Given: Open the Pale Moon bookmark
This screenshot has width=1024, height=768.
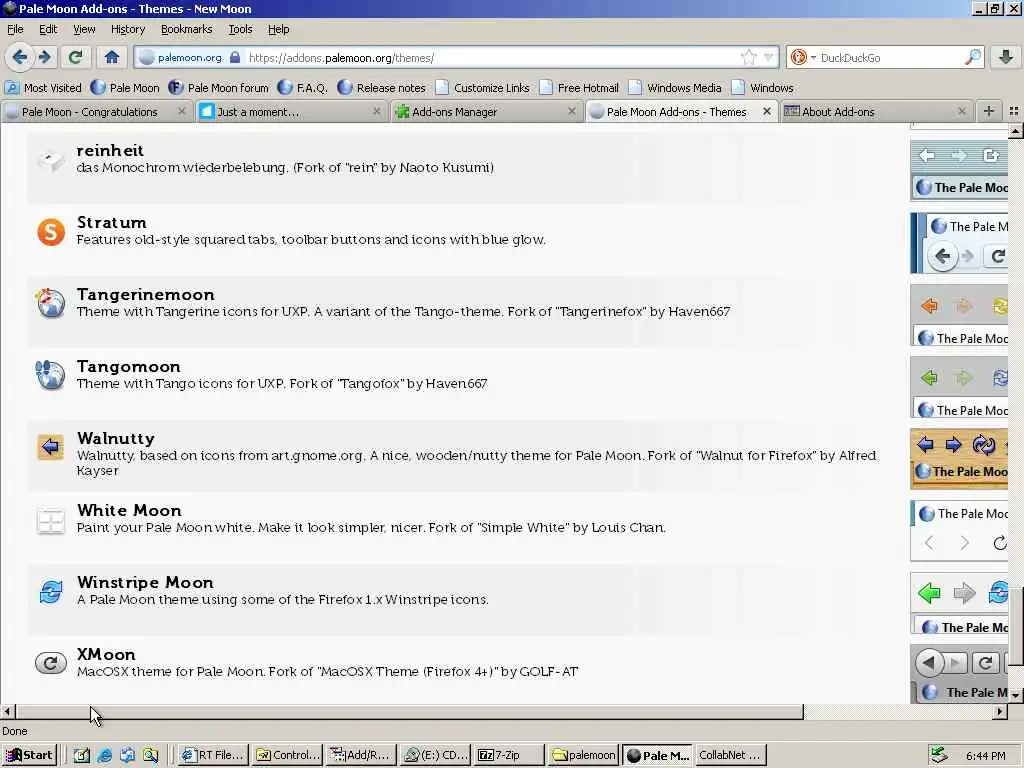Looking at the screenshot, I should click(x=125, y=88).
